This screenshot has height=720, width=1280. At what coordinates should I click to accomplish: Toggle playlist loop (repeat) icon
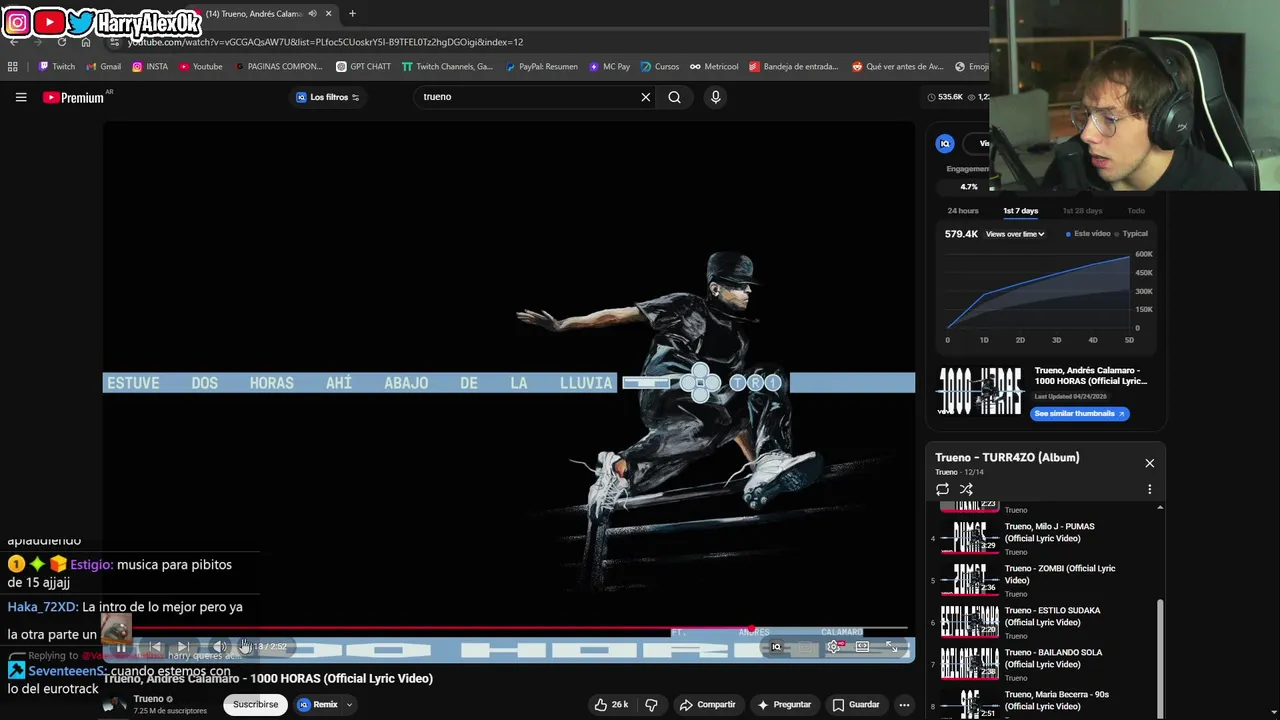[942, 489]
